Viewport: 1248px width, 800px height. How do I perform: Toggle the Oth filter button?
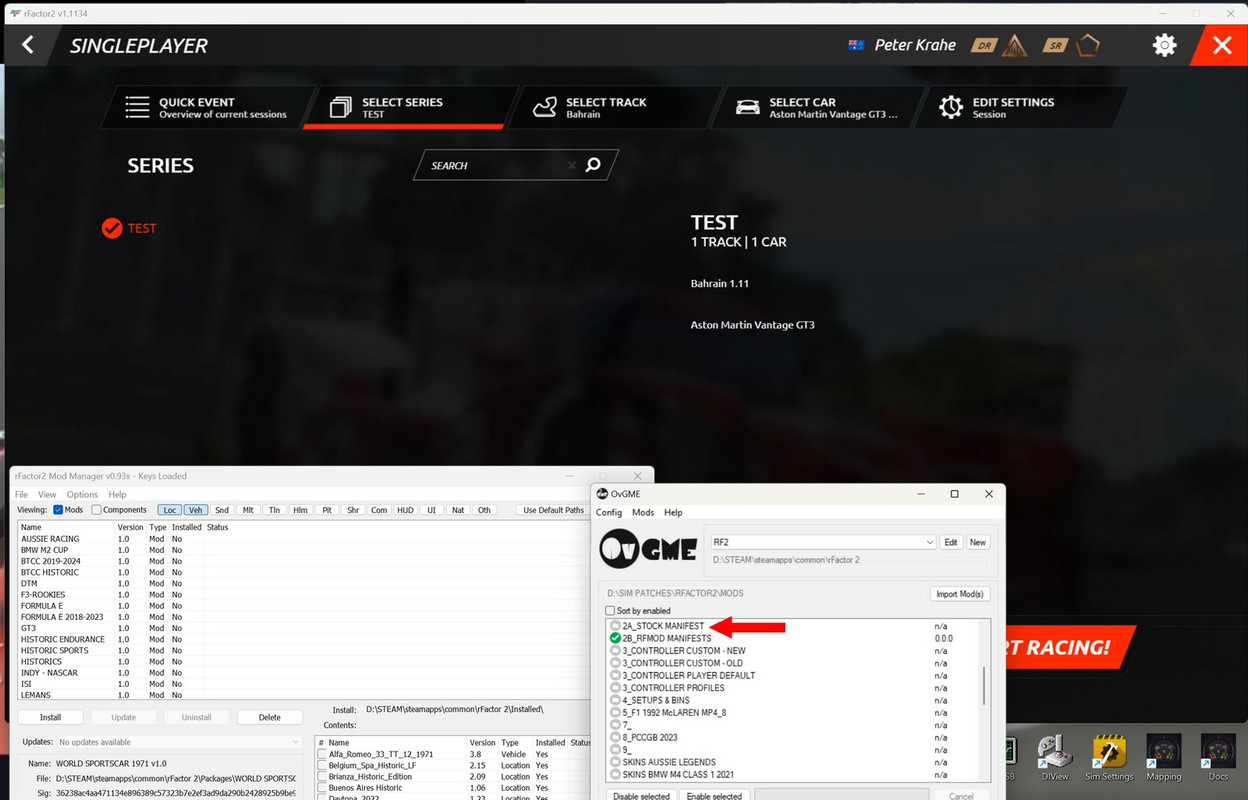(484, 510)
